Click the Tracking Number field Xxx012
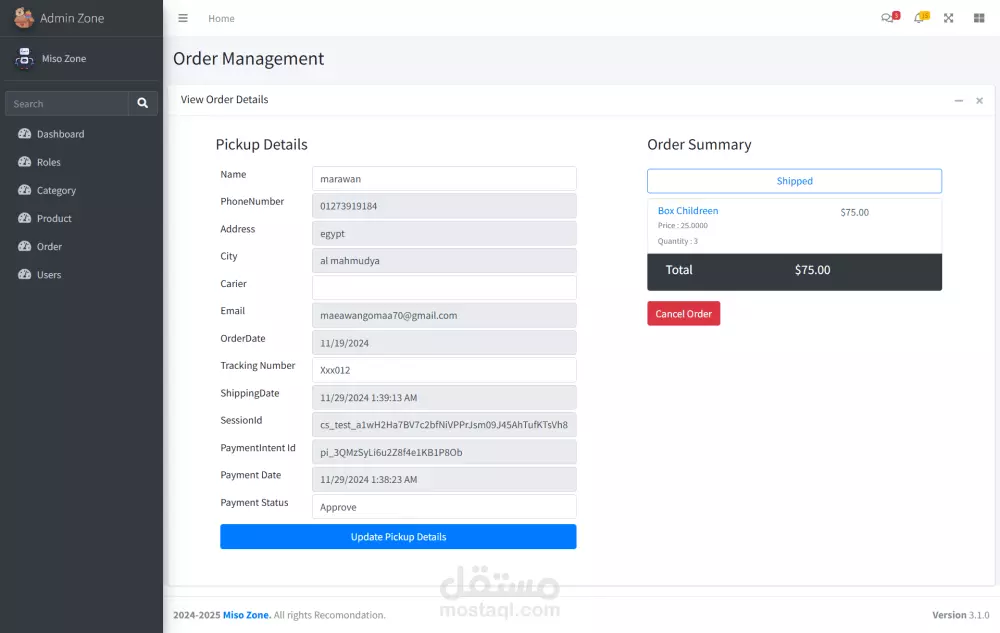The width and height of the screenshot is (1000, 633). [x=444, y=370]
